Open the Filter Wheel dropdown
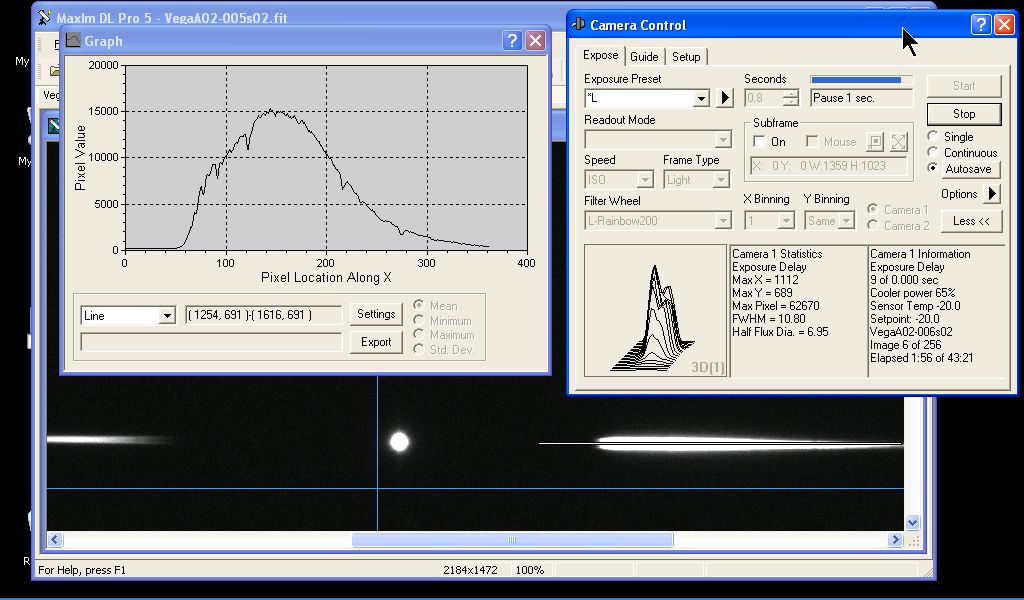 pos(723,221)
